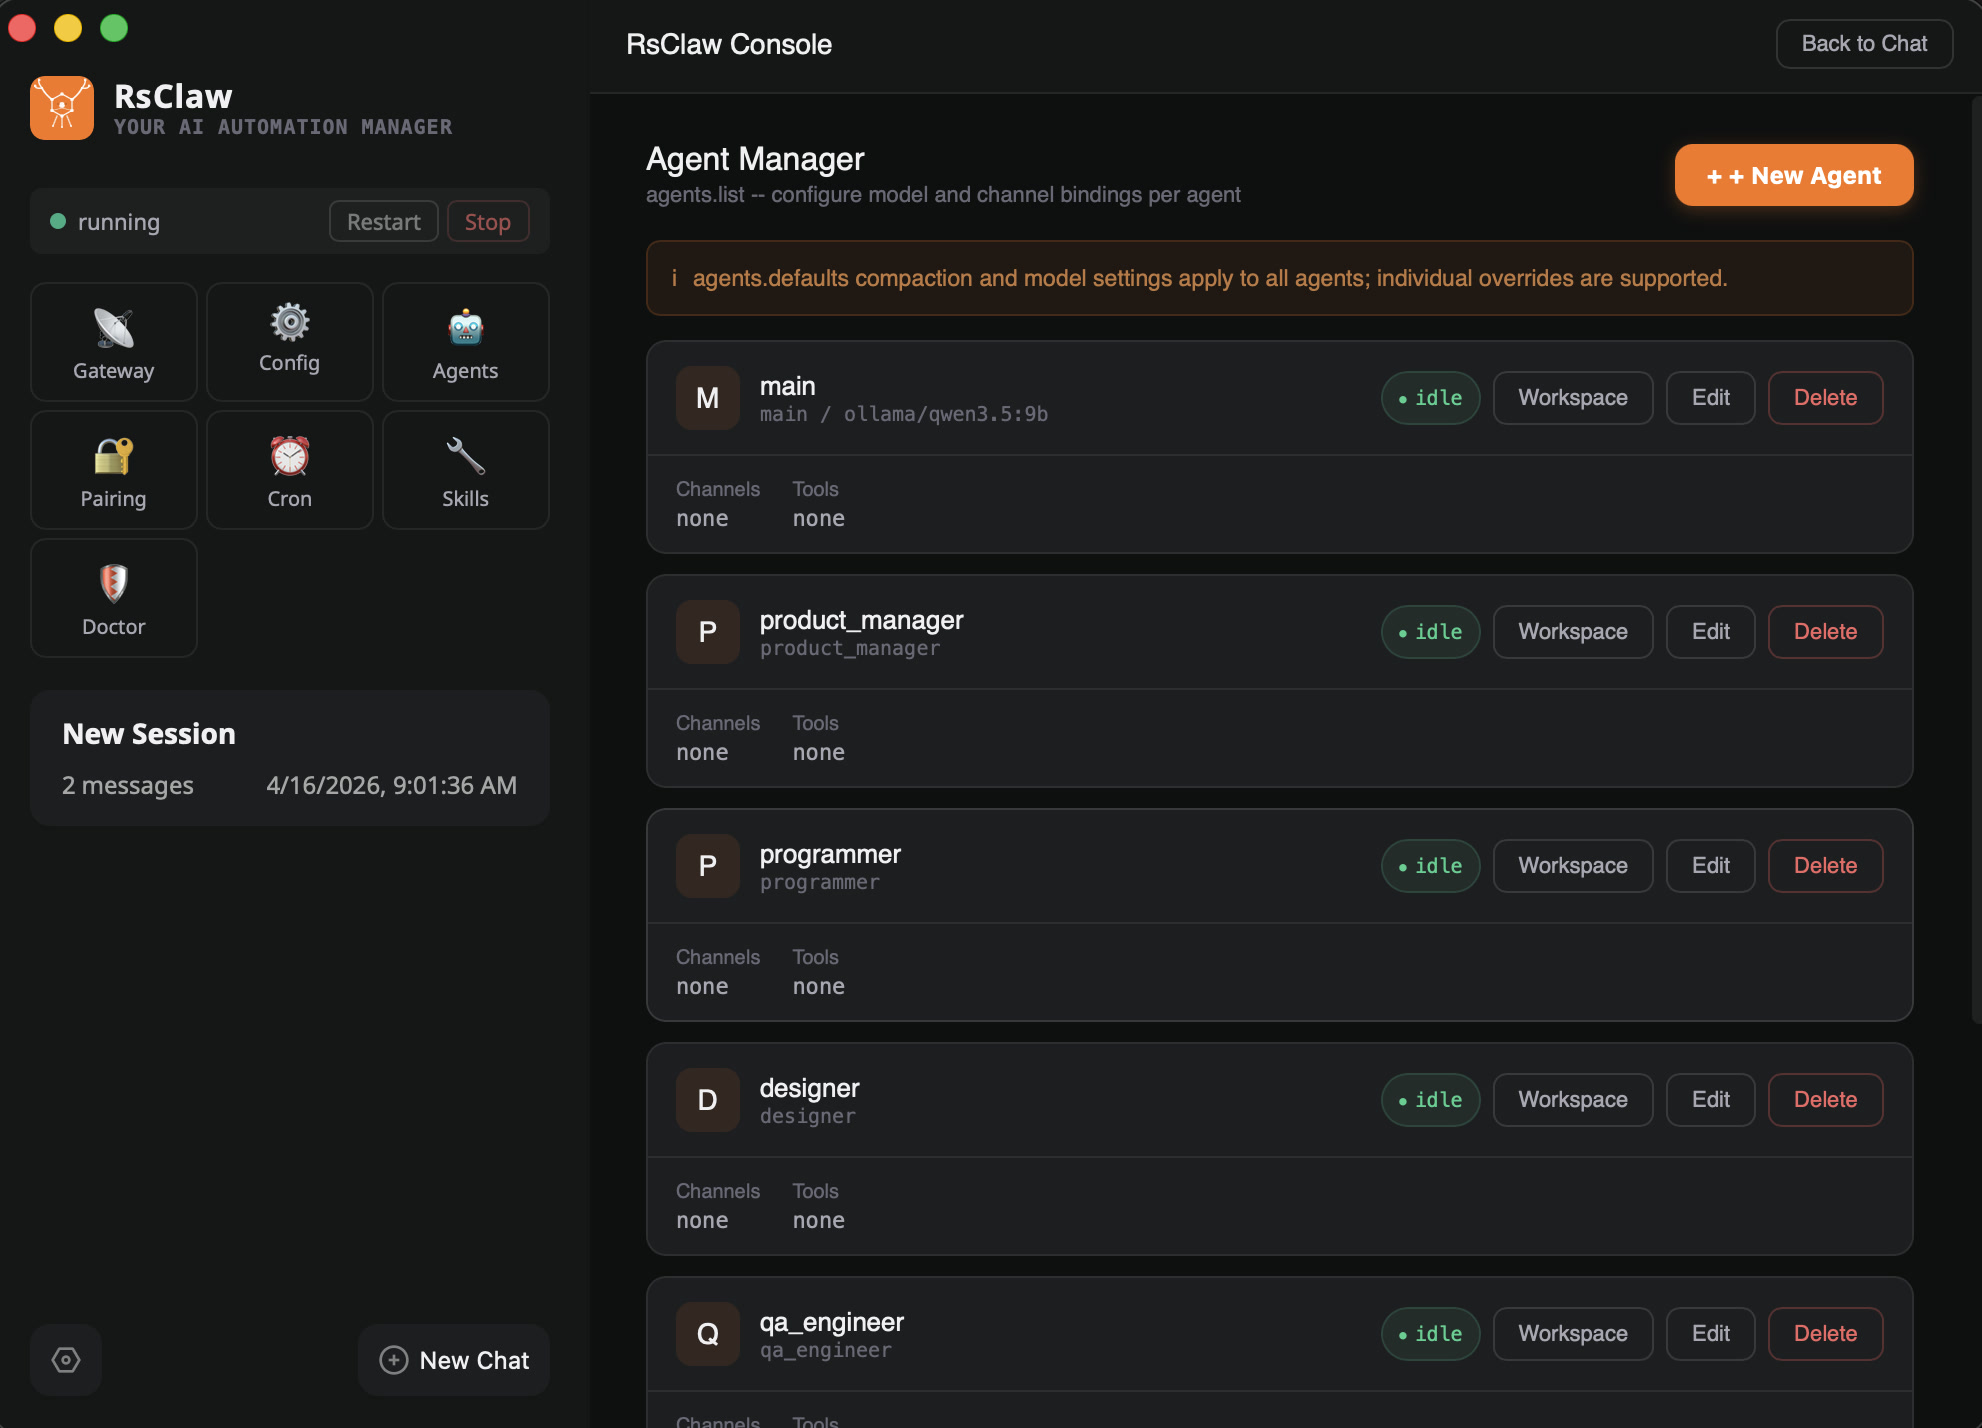Open the Agents panel
Image resolution: width=1982 pixels, height=1428 pixels.
(x=465, y=341)
